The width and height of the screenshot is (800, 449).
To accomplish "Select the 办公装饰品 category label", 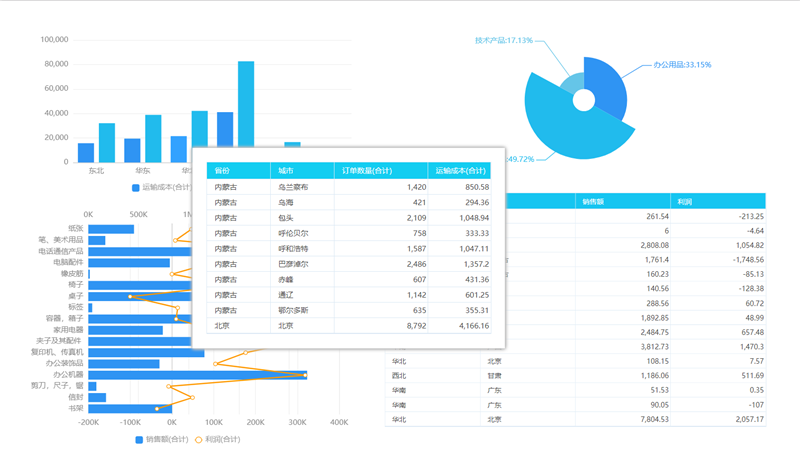I will (x=64, y=363).
